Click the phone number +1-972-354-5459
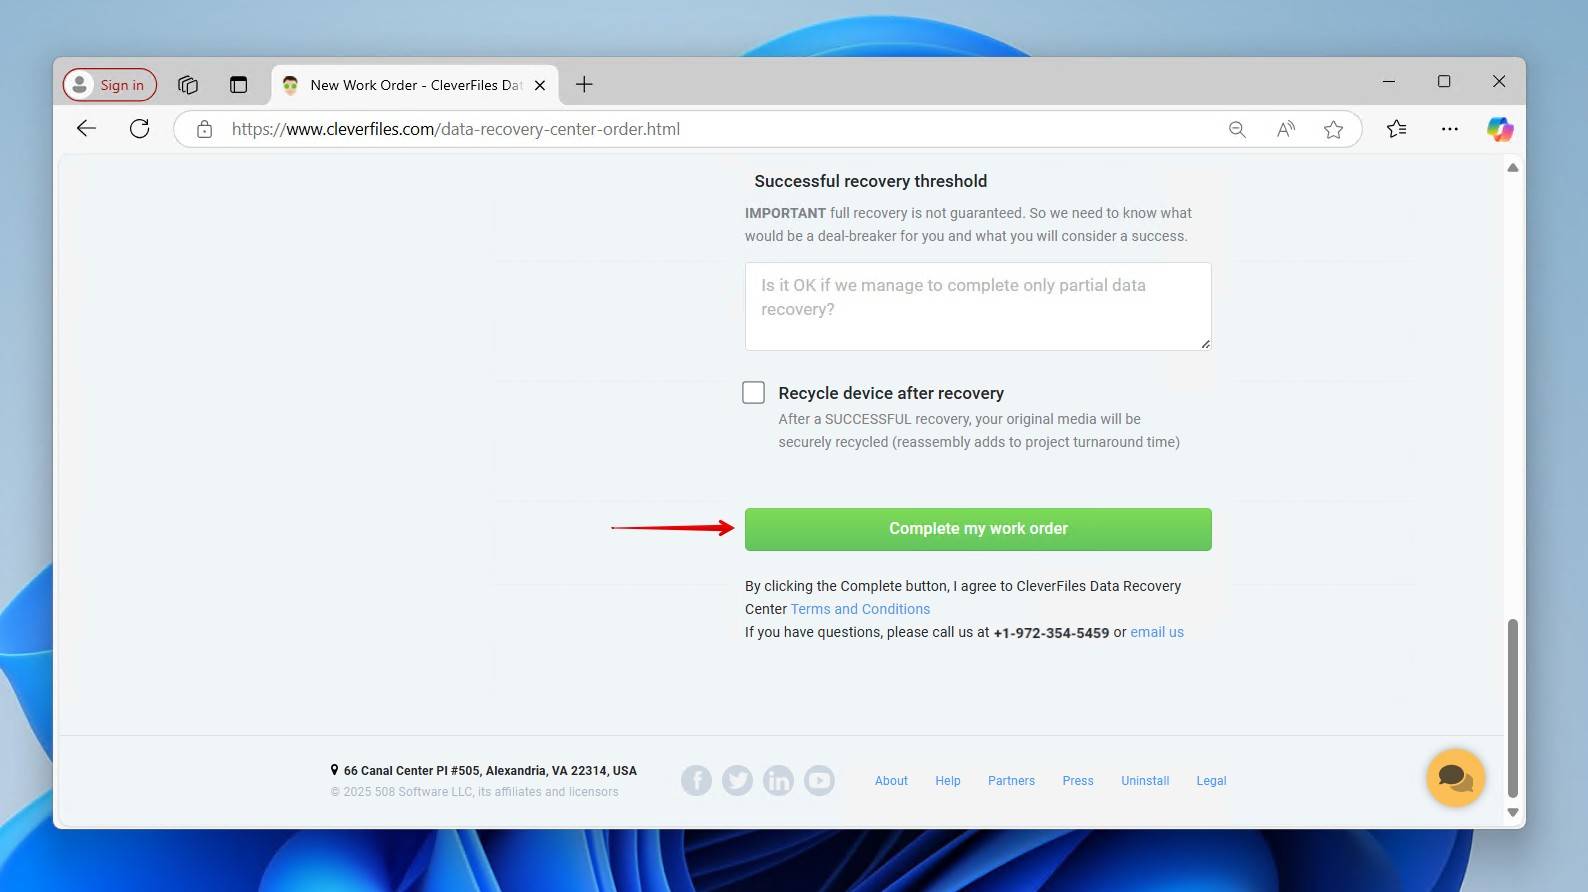1588x892 pixels. (1051, 633)
